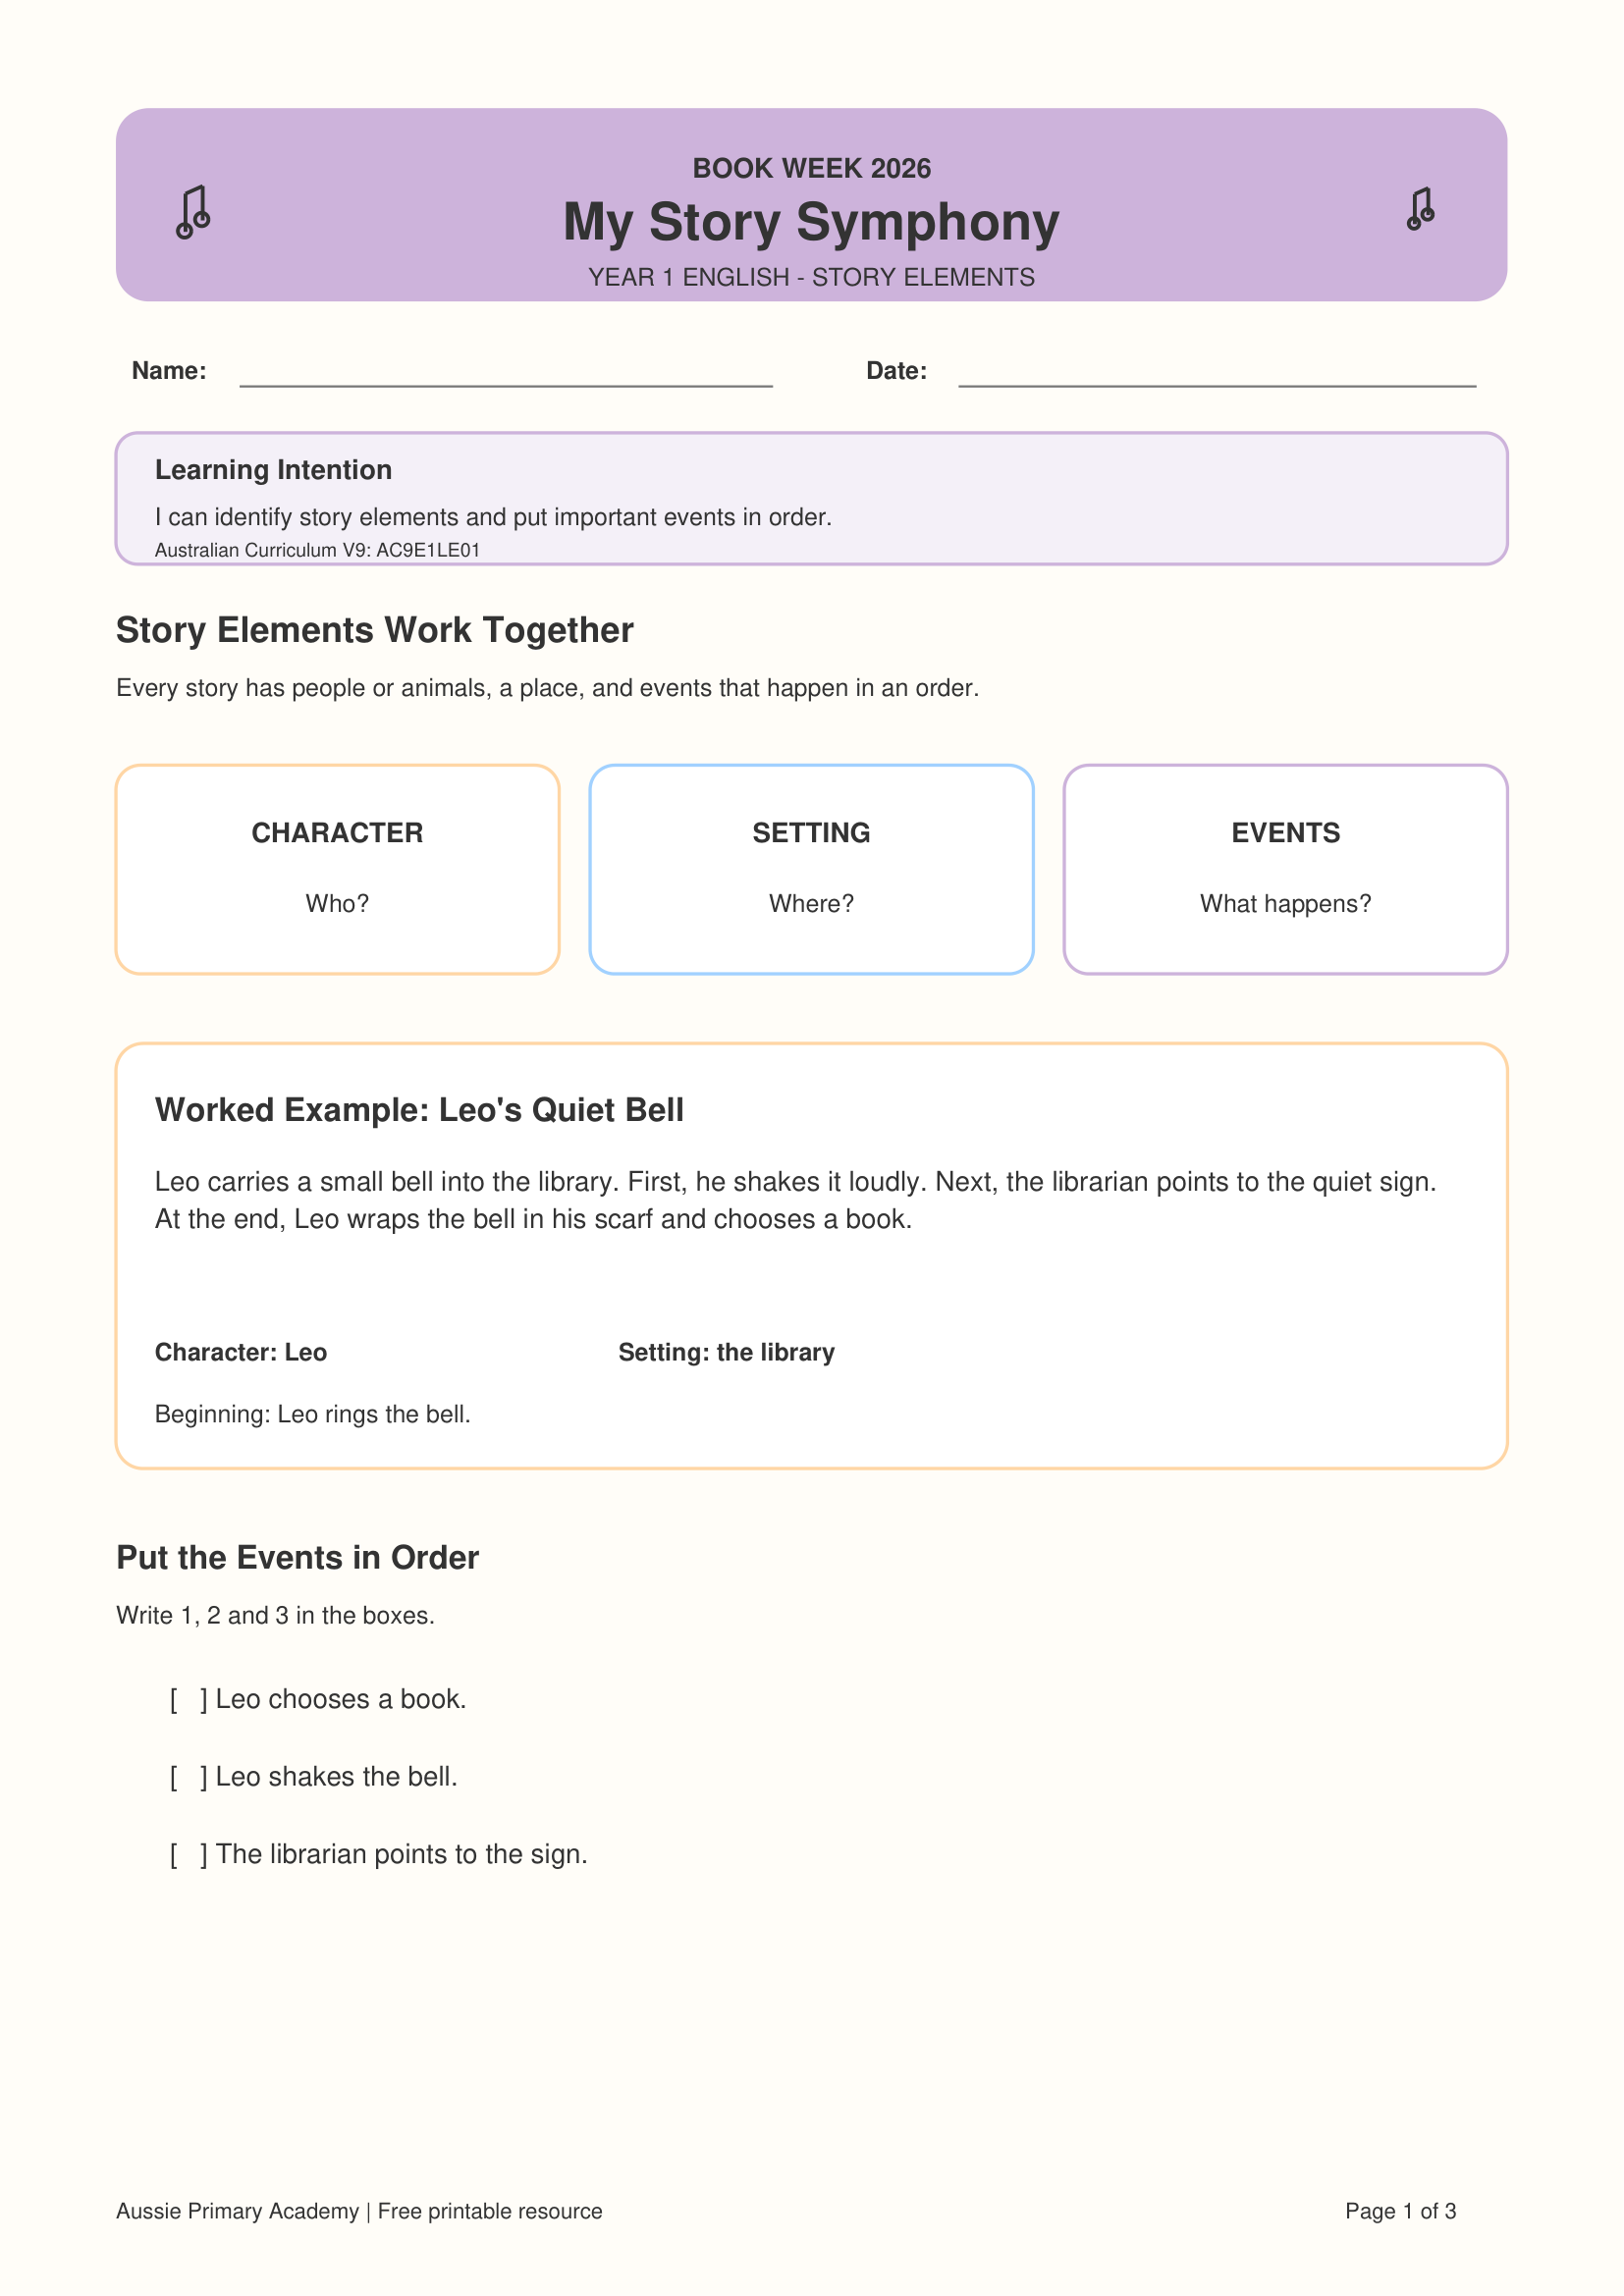Click the BOOK WEEK 2026 banner text
Viewport: 1624px width, 2296px height.
coord(811,168)
